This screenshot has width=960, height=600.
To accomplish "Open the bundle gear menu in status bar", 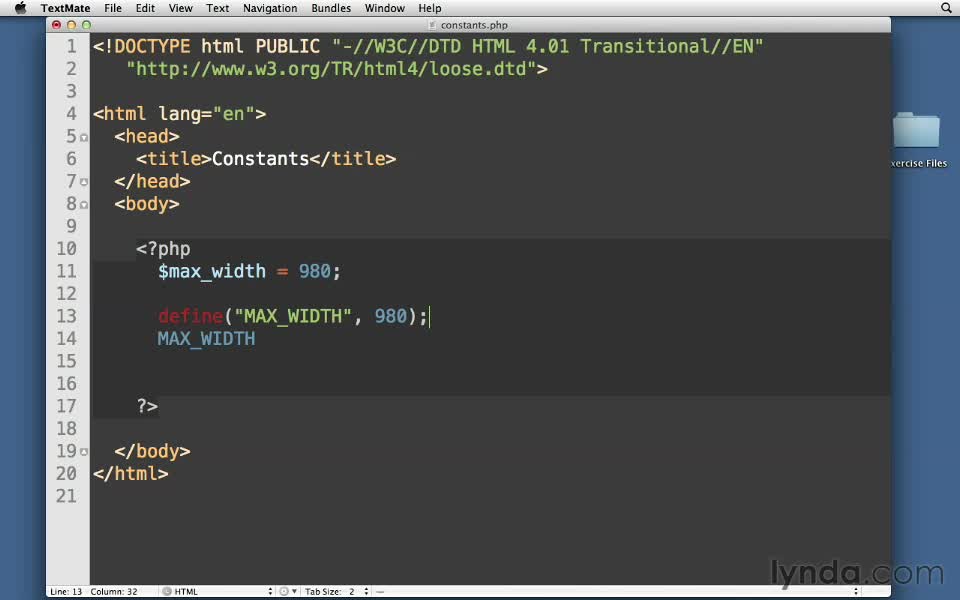I will 285,591.
